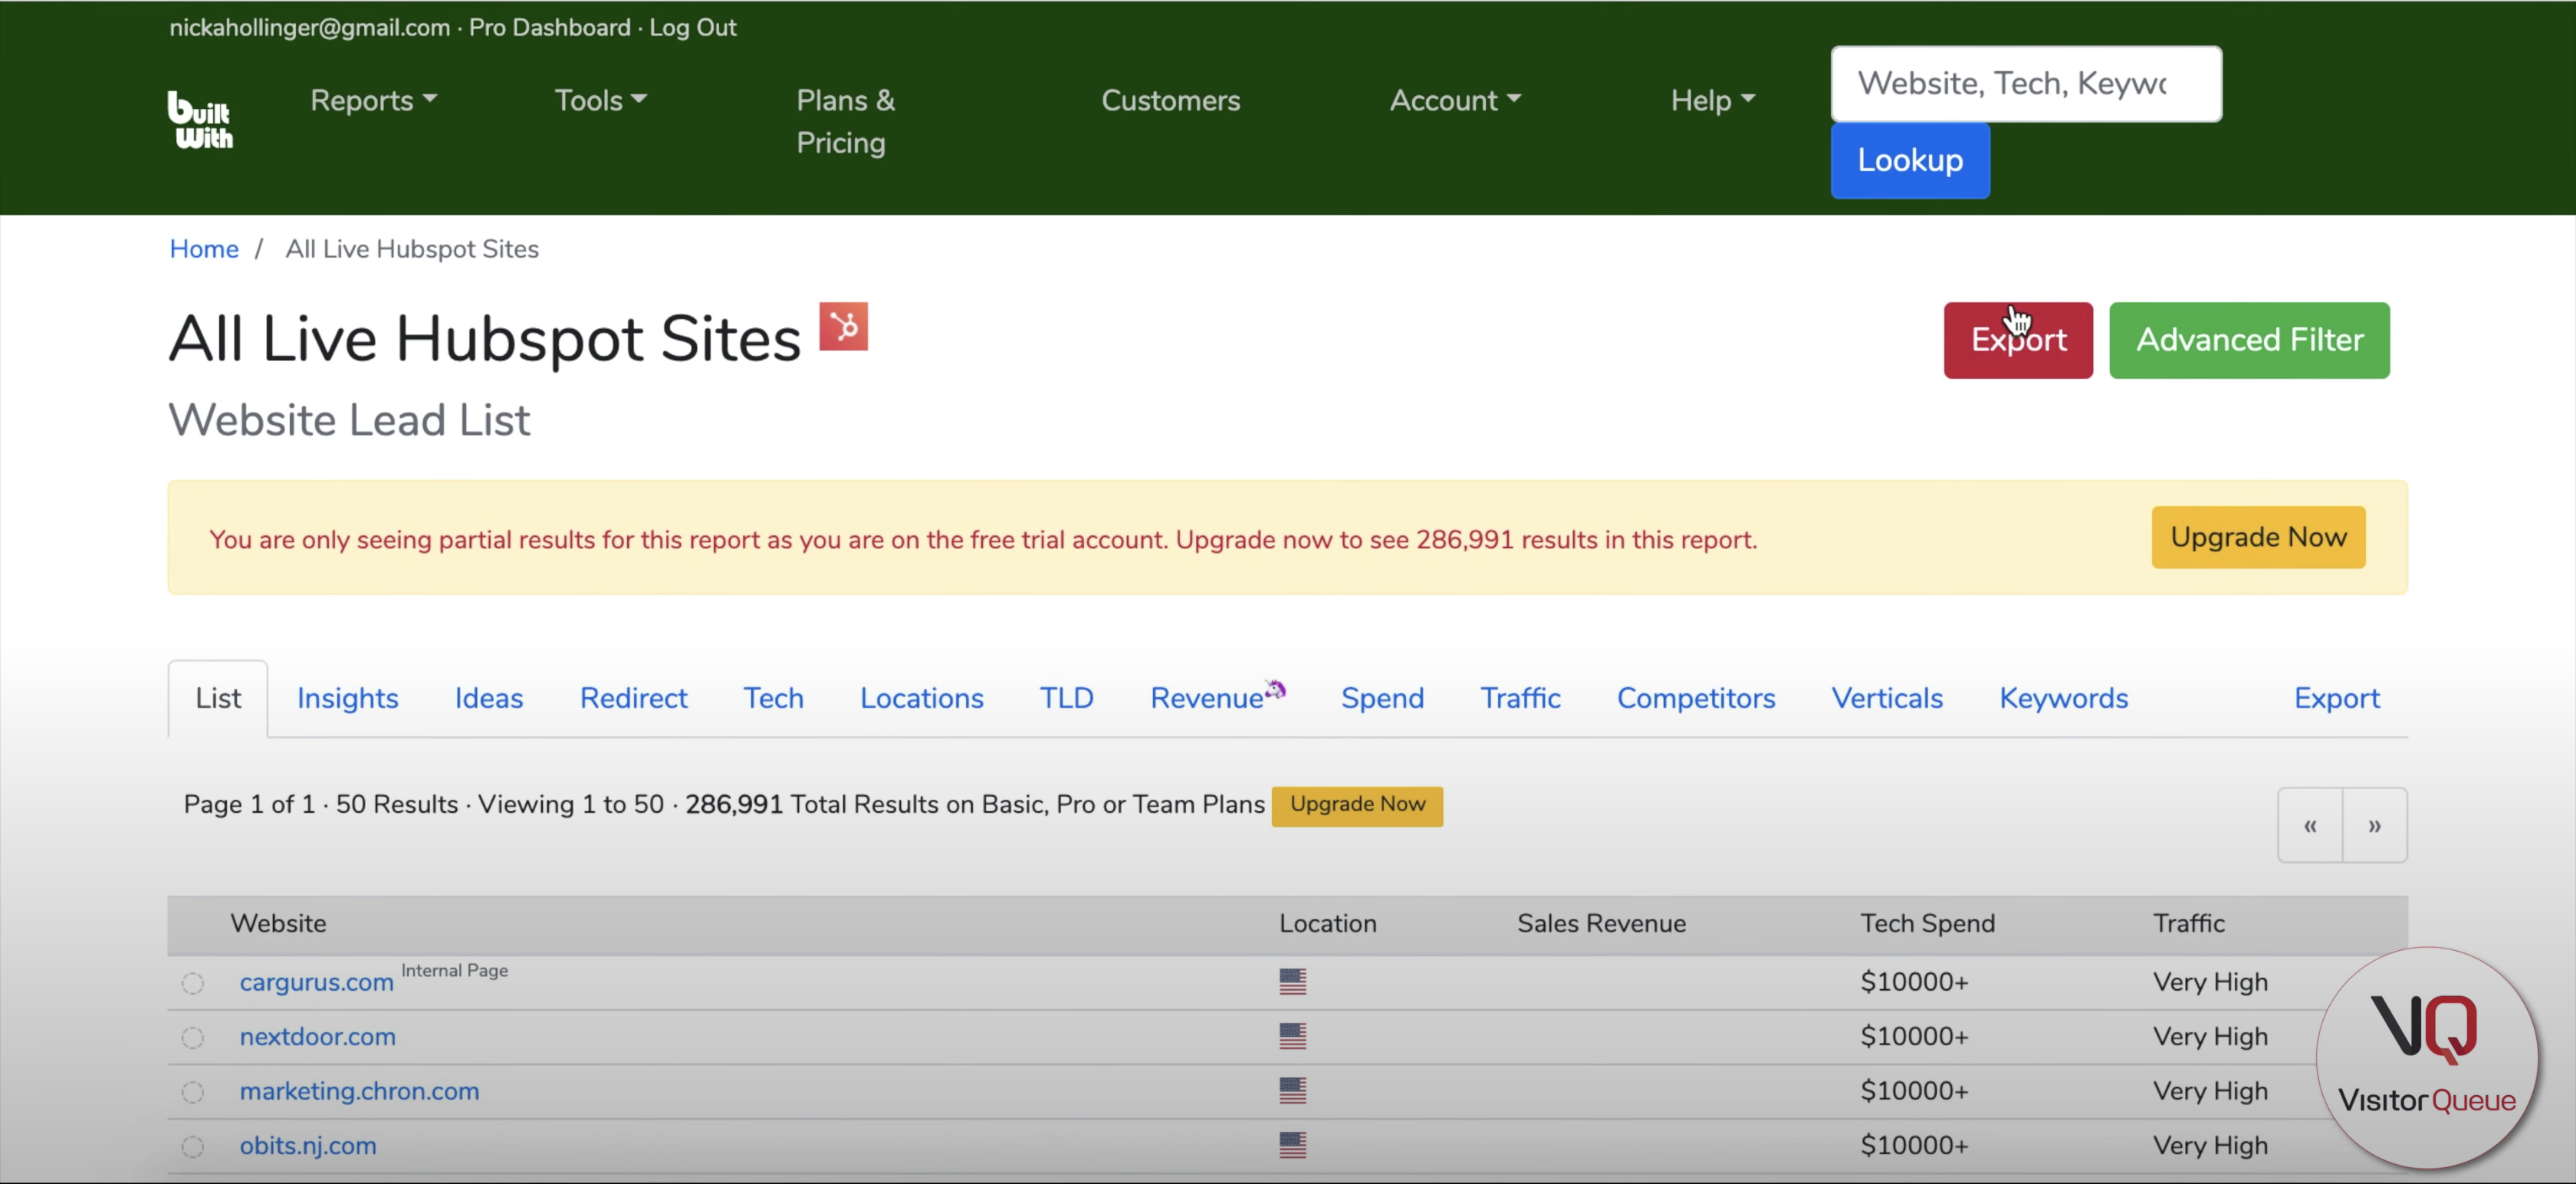Open the nextdoor.com link

(x=317, y=1036)
